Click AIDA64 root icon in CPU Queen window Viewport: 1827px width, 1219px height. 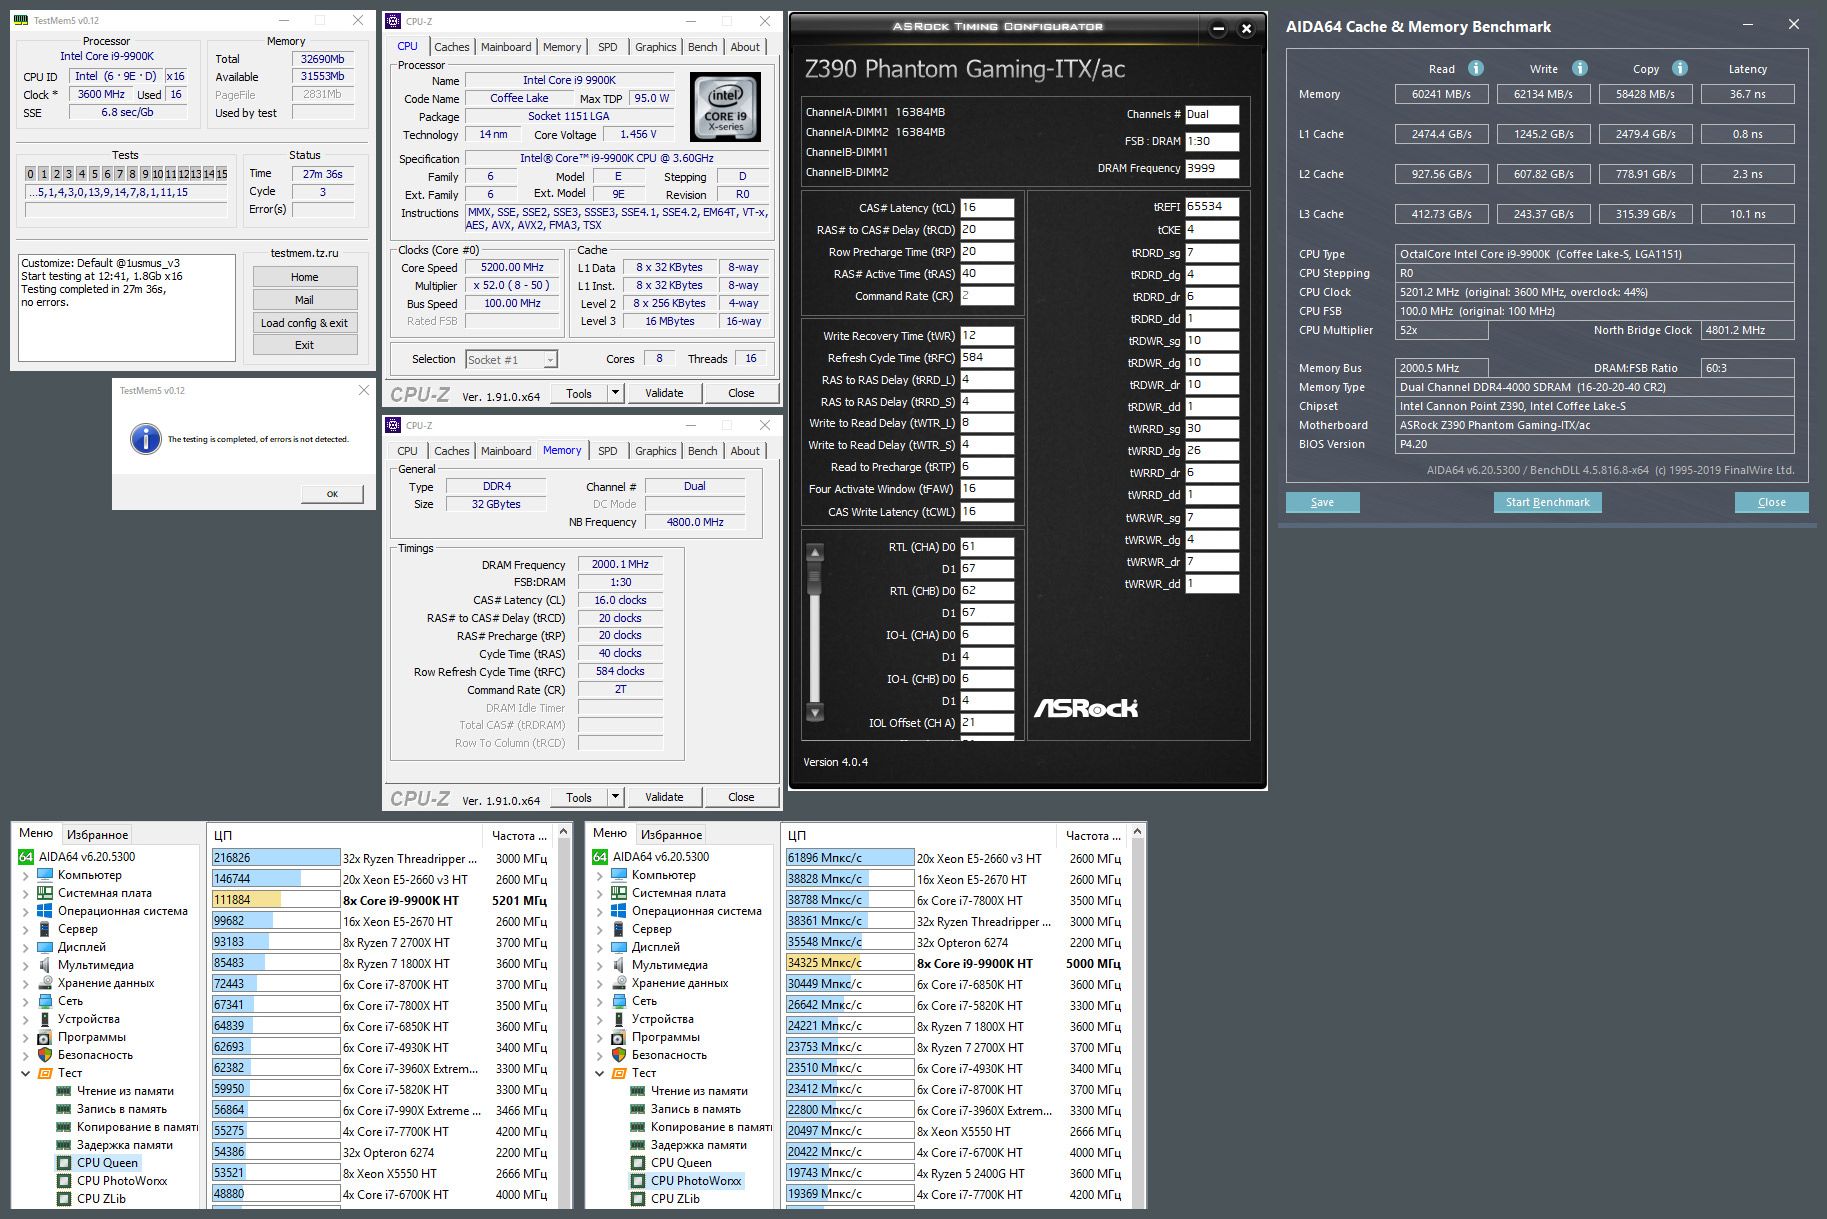pos(26,857)
